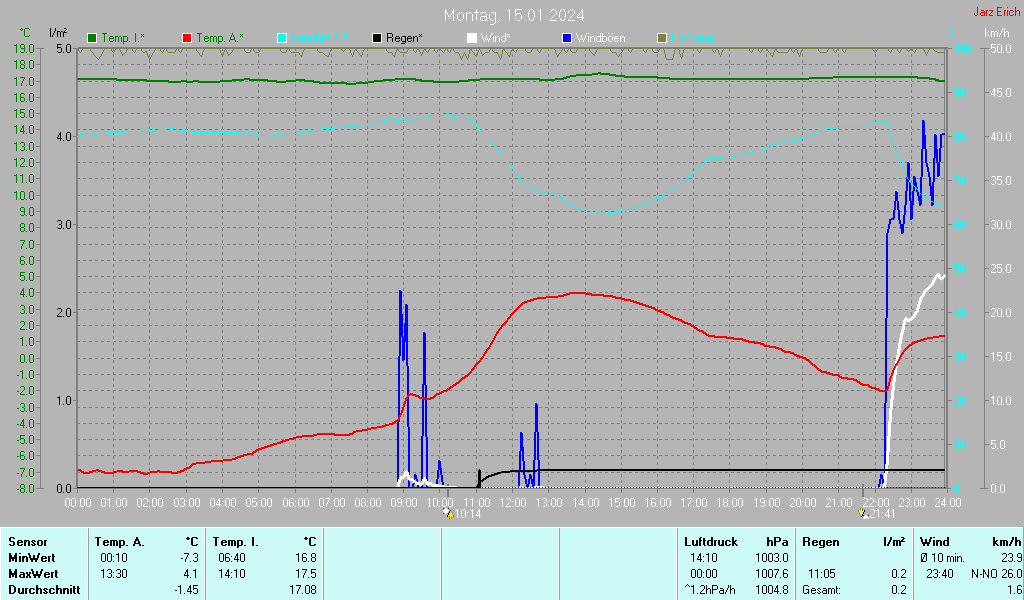
Task: Click the indoor temp minimum time '06:40'
Action: 232,558
